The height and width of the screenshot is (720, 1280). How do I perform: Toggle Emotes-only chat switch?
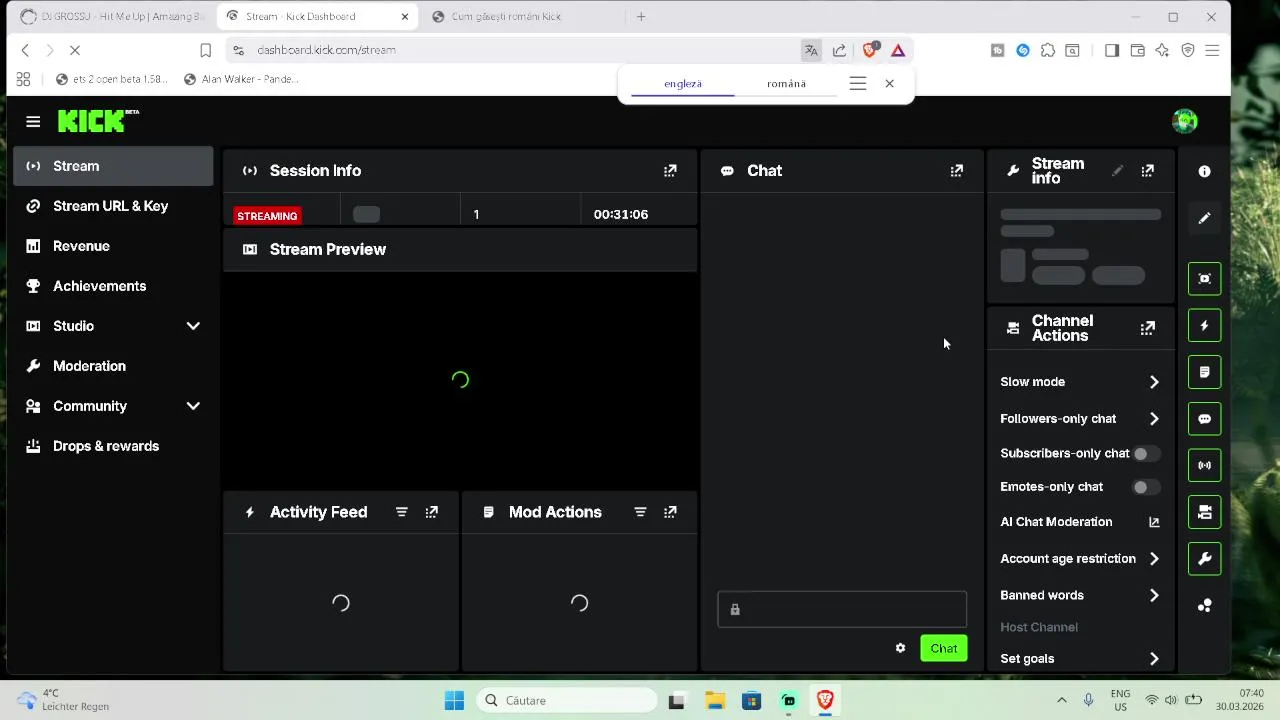(x=1146, y=487)
